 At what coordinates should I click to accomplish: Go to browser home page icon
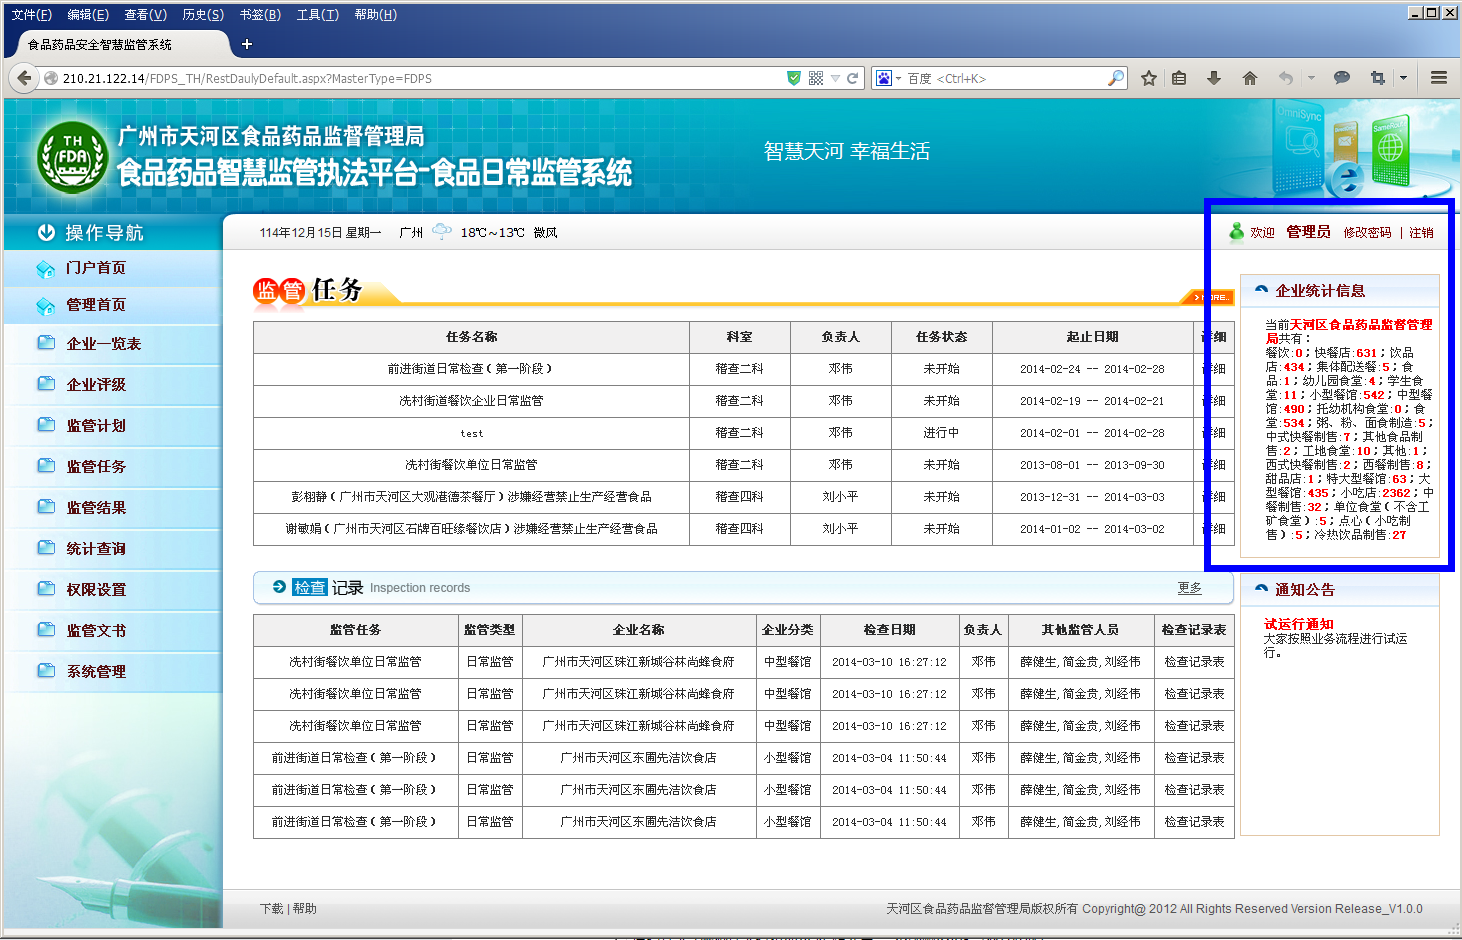(1250, 78)
